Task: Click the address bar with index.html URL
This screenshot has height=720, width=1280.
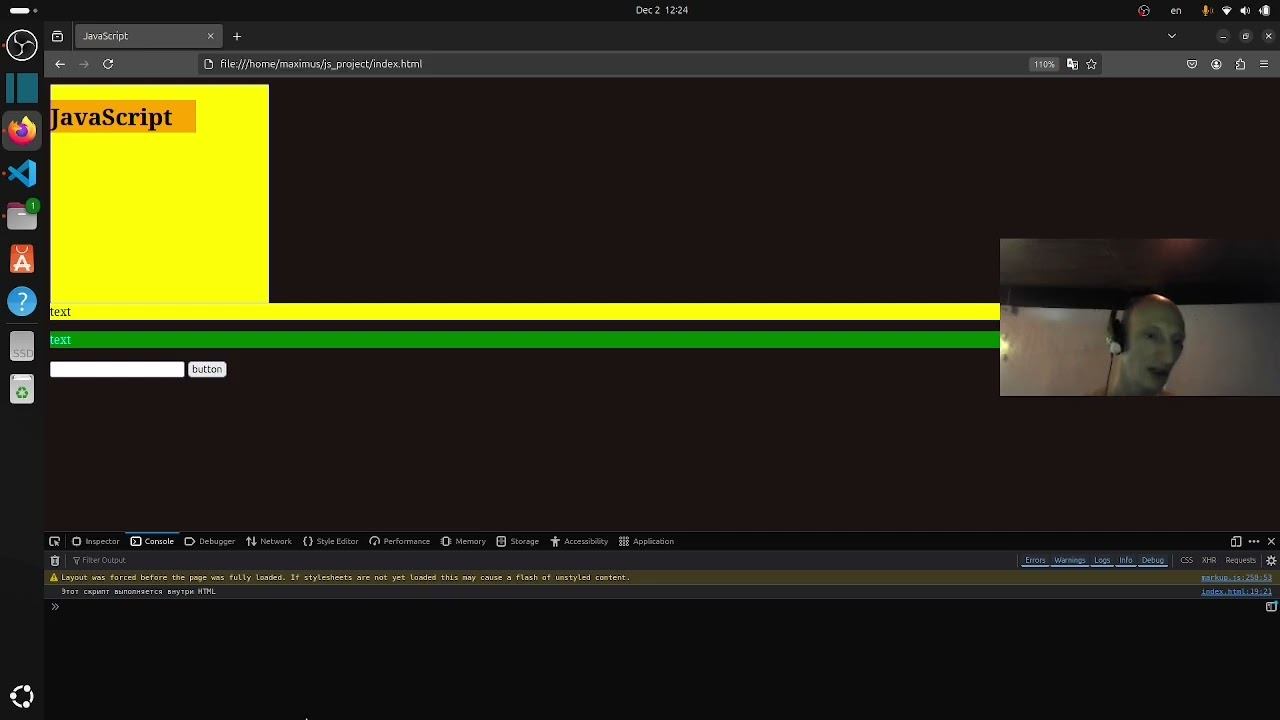Action: pos(610,64)
